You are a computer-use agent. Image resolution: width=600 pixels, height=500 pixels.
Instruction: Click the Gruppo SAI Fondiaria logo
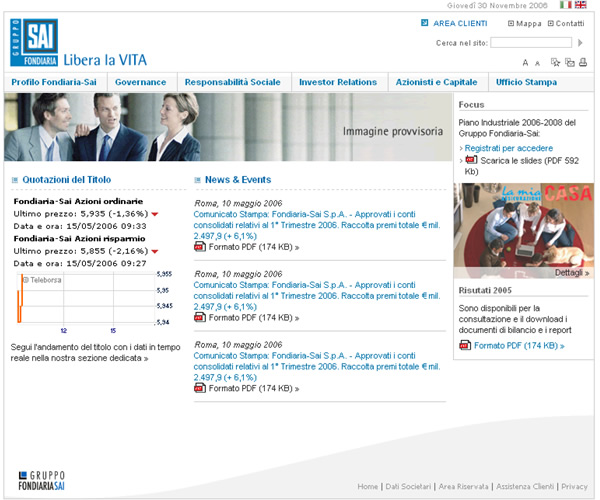pos(34,42)
